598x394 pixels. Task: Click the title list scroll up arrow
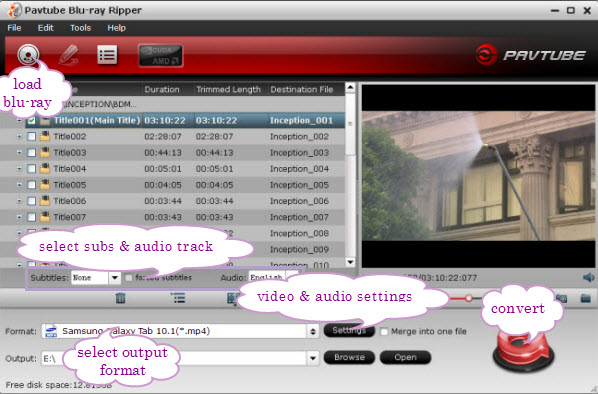point(350,88)
